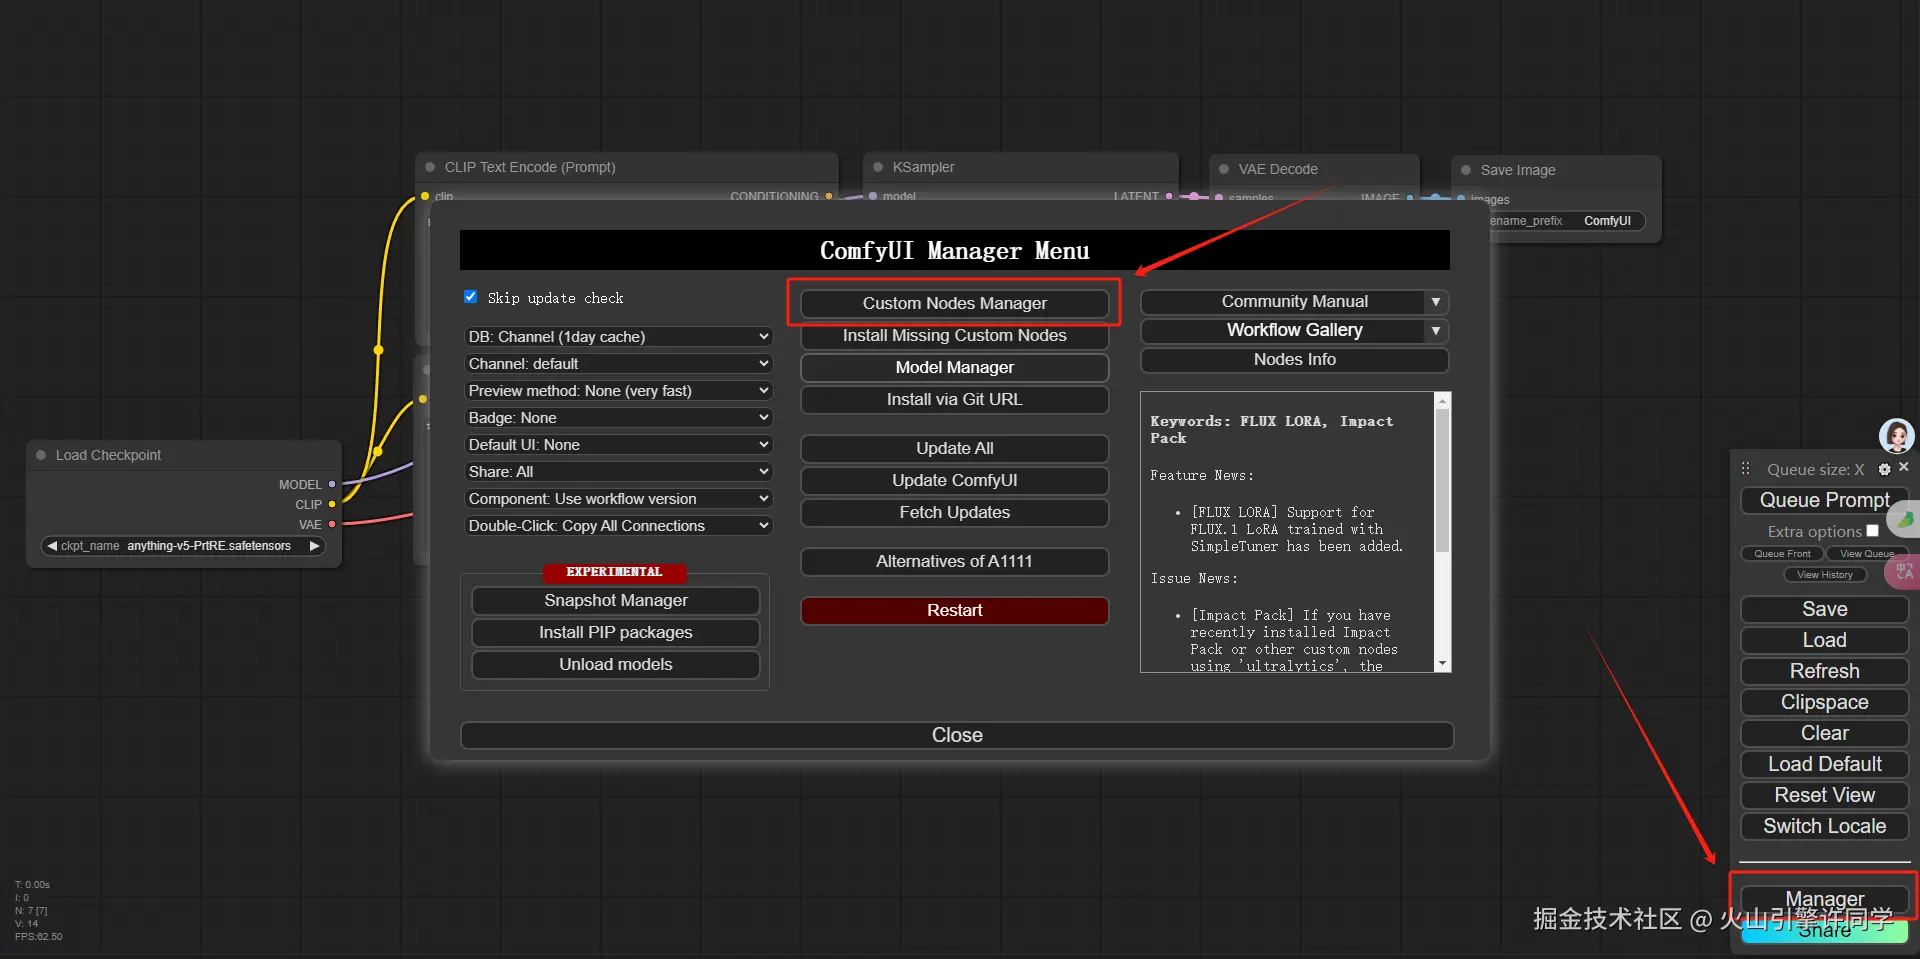This screenshot has height=959, width=1920.
Task: Click Install PIP packages
Action: click(616, 633)
